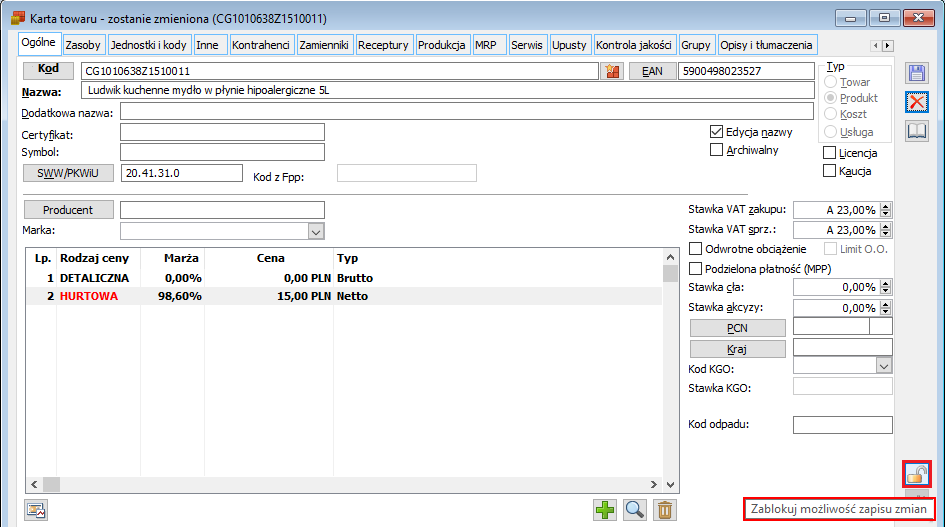945x527 pixels.
Task: Switch to the Zasoby tab
Action: pyautogui.click(x=83, y=45)
